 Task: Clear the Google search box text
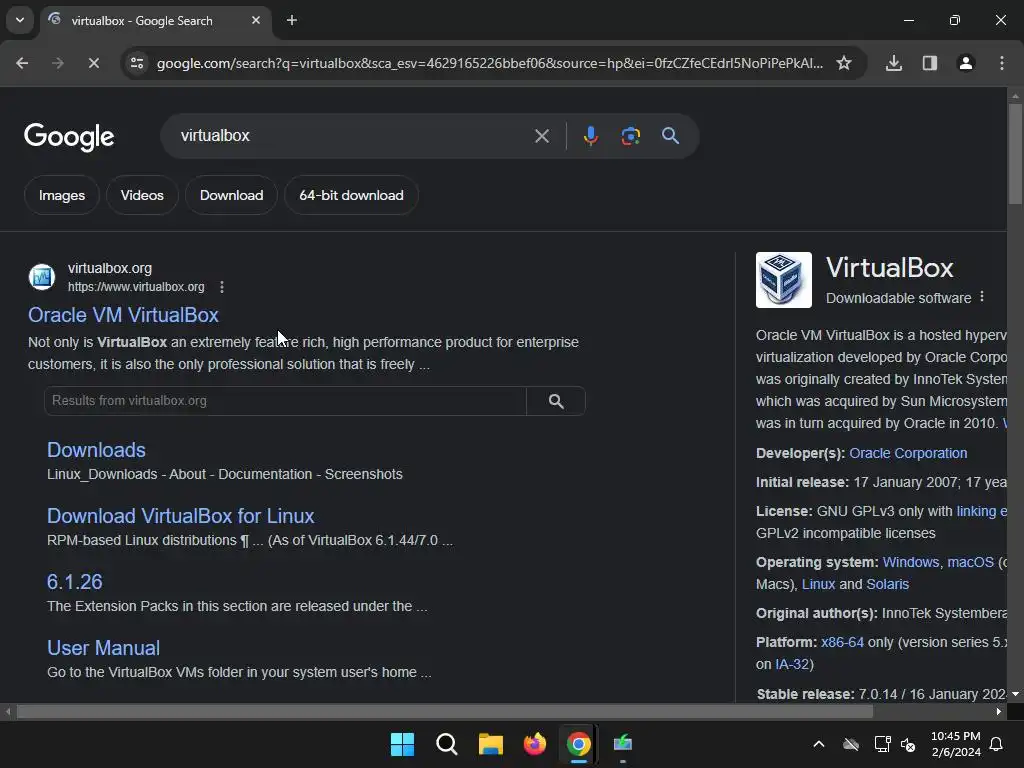point(542,136)
